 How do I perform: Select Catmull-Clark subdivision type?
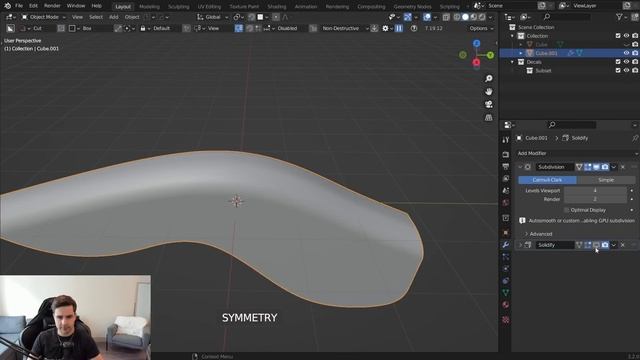tap(547, 180)
